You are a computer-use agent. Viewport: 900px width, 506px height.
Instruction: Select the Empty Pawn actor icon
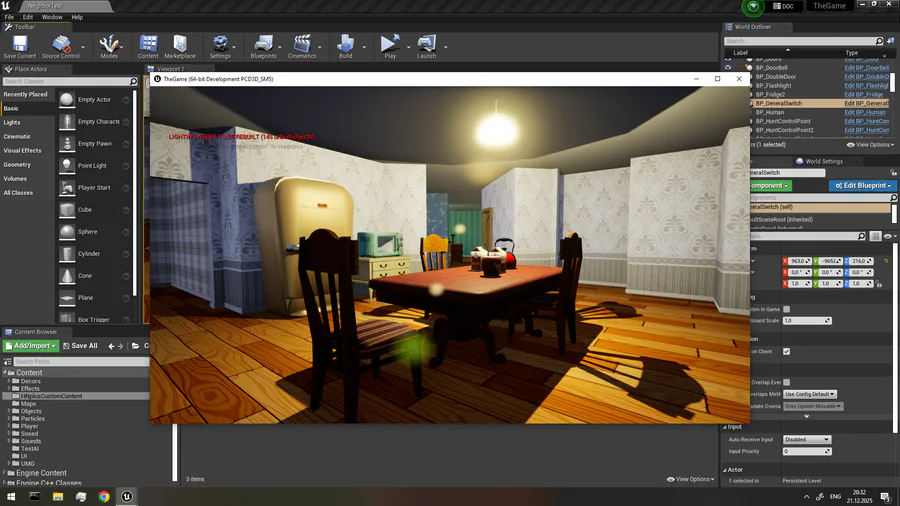pyautogui.click(x=67, y=143)
